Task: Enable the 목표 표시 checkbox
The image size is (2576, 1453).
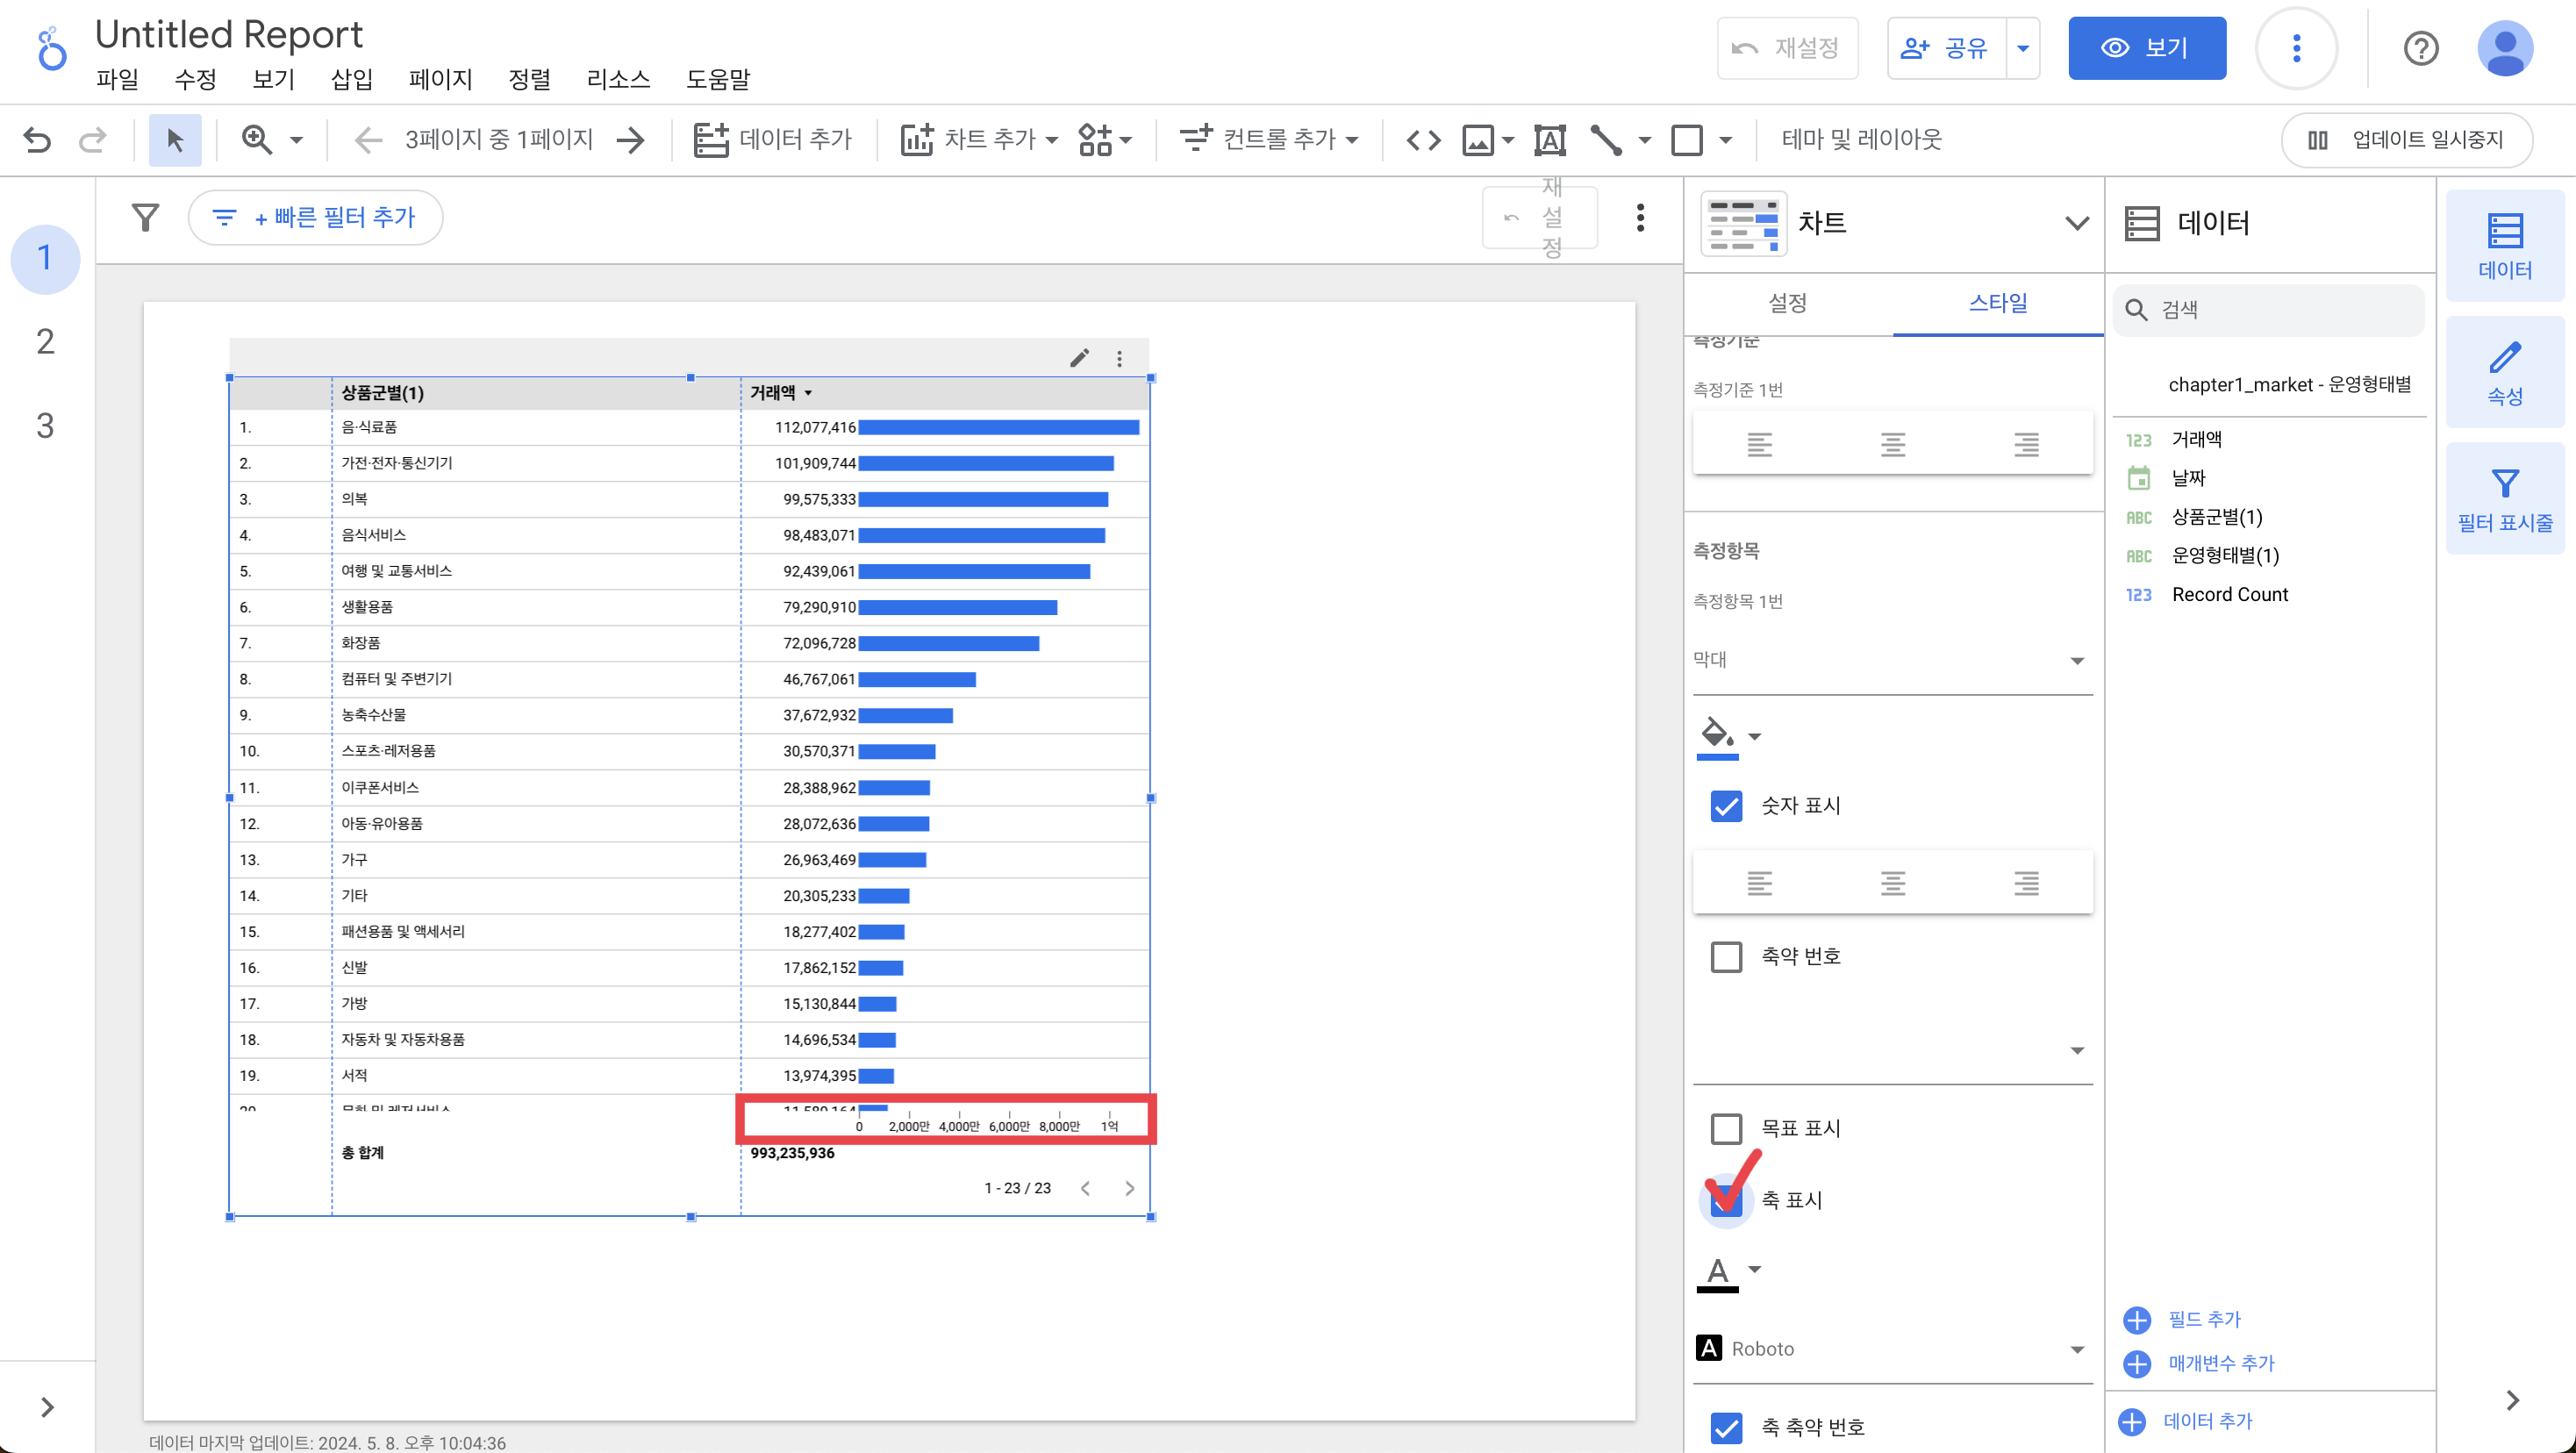Action: (x=1726, y=1129)
